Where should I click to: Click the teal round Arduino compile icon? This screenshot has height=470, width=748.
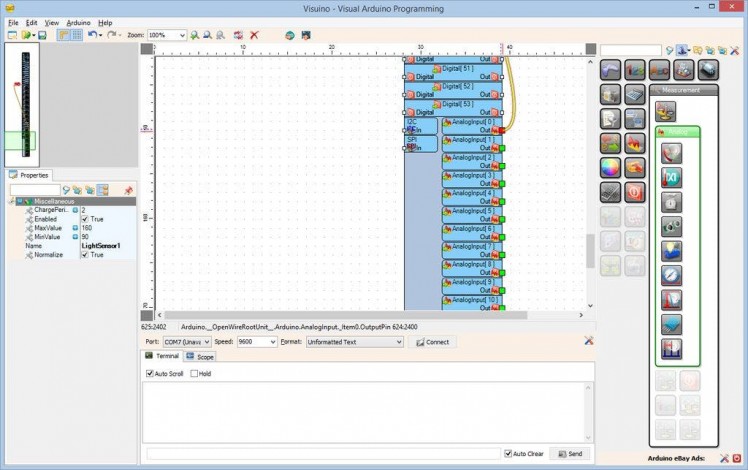[x=290, y=35]
